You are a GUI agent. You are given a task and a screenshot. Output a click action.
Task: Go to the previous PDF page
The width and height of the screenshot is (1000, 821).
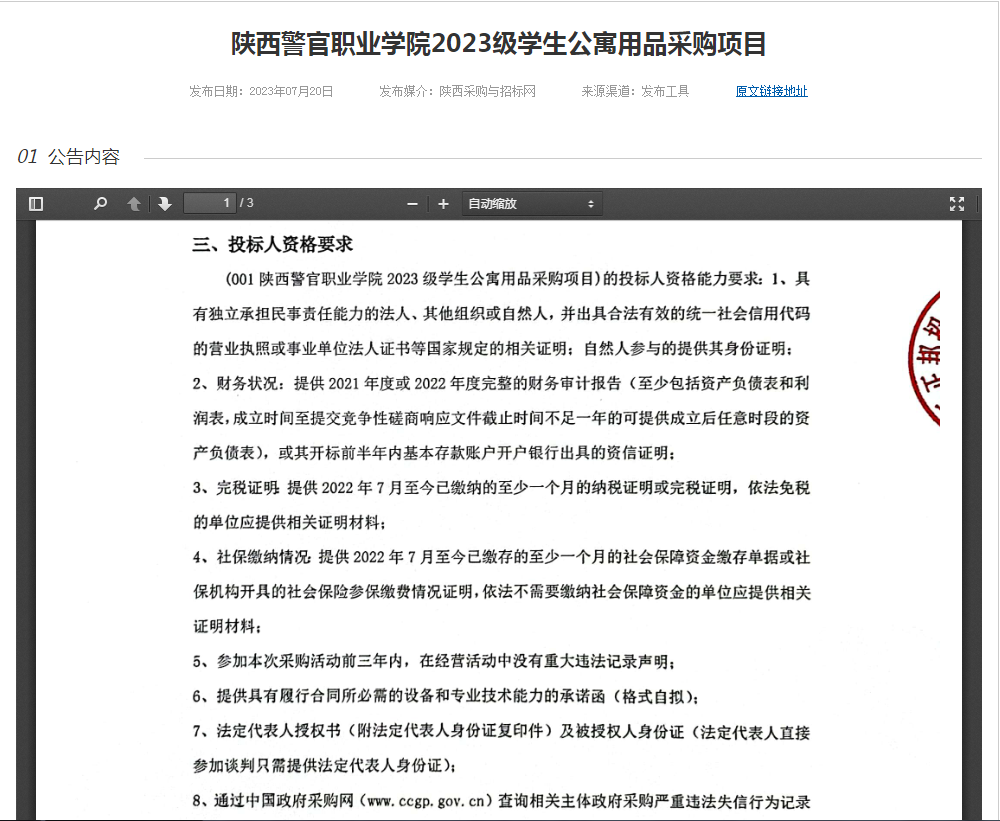134,203
